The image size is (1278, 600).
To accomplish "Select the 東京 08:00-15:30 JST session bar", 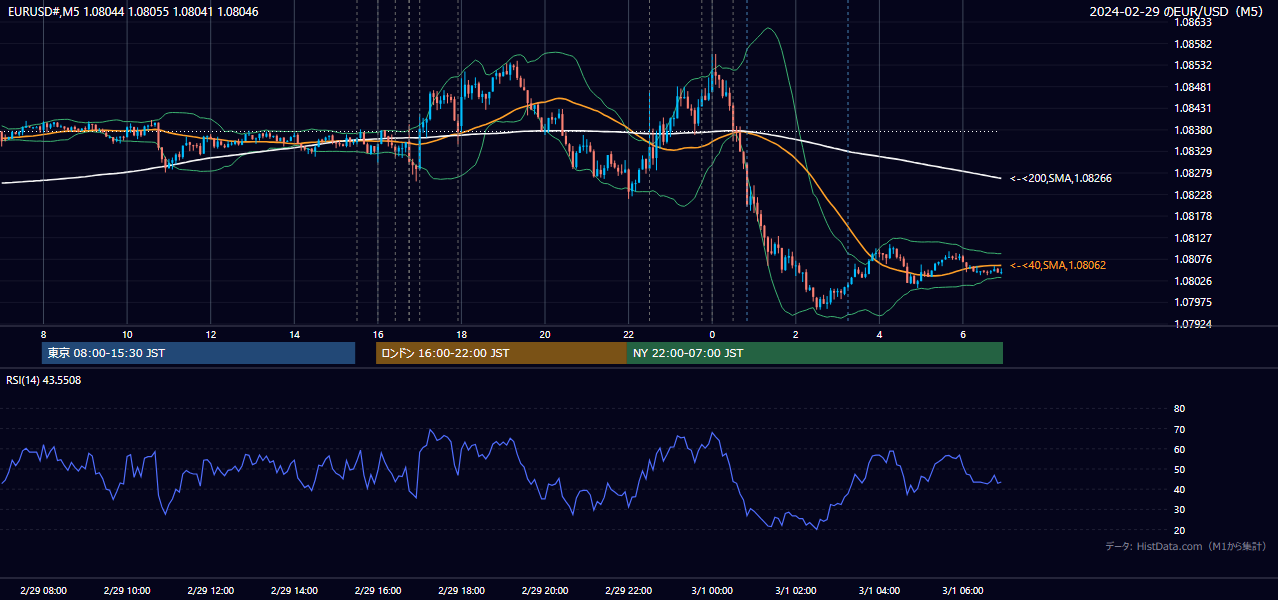I will click(198, 353).
